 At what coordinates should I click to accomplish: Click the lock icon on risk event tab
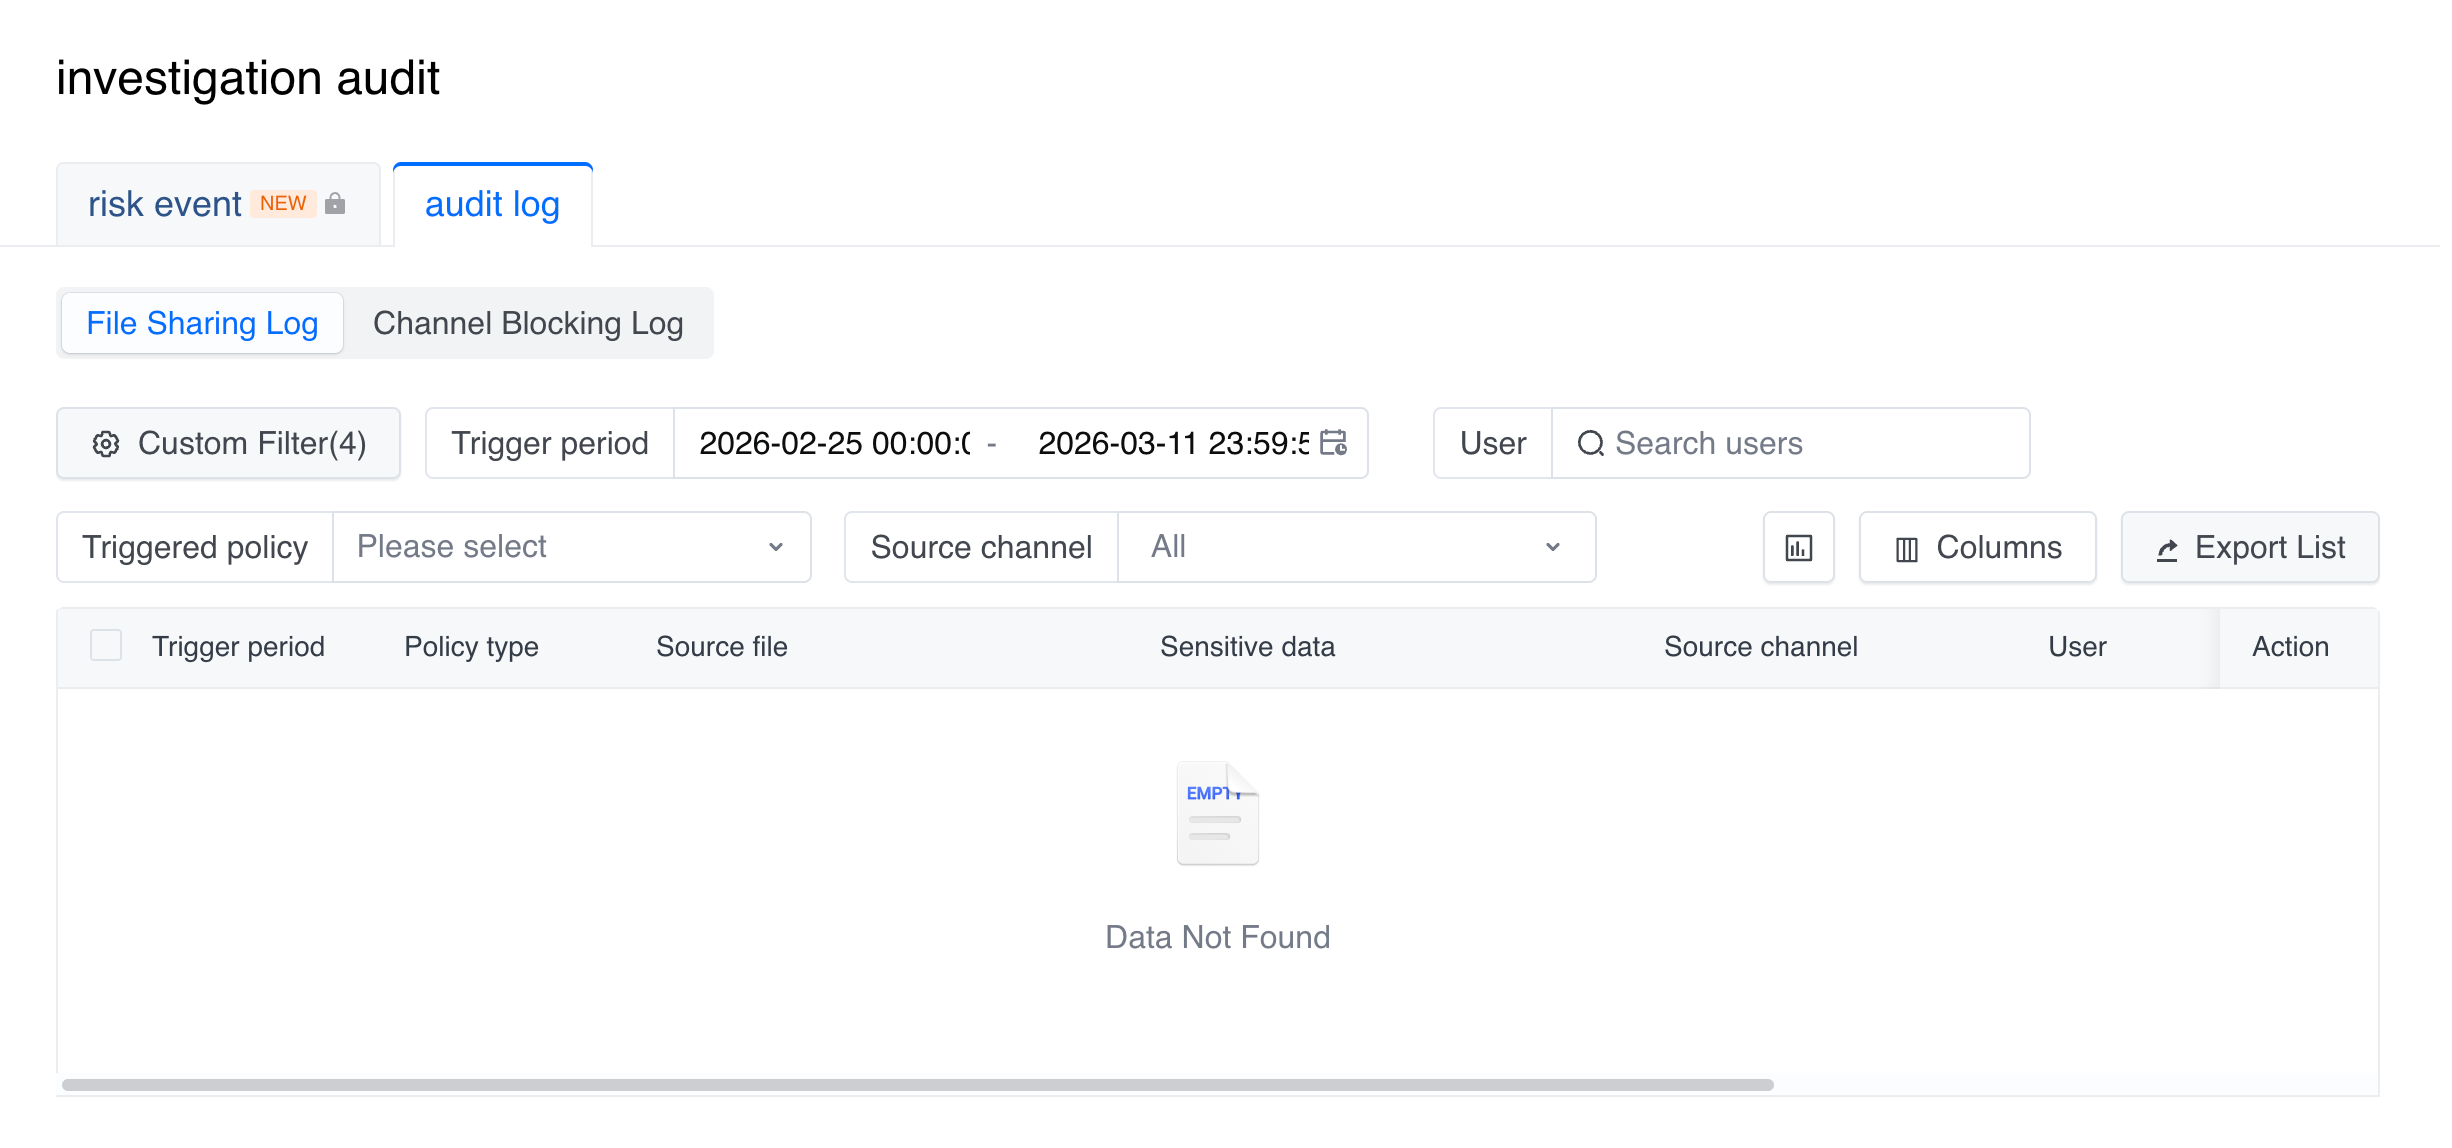337,204
